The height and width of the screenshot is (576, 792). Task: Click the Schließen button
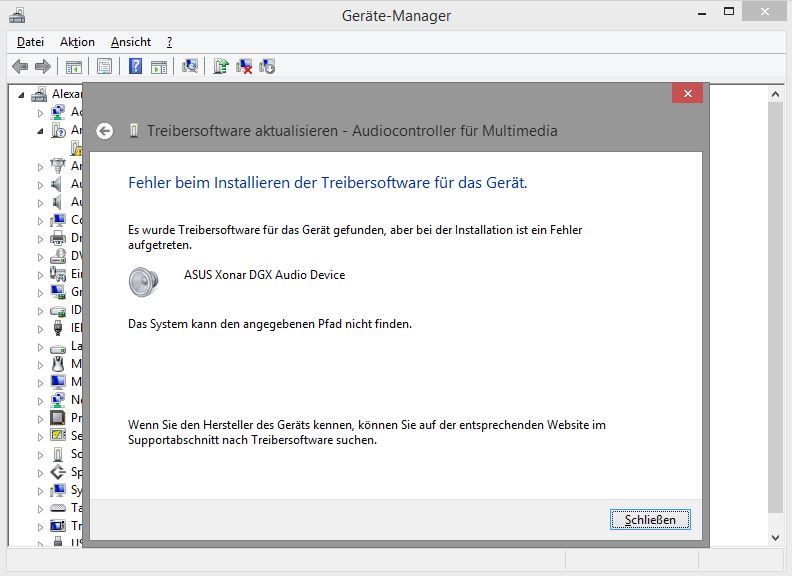point(650,519)
